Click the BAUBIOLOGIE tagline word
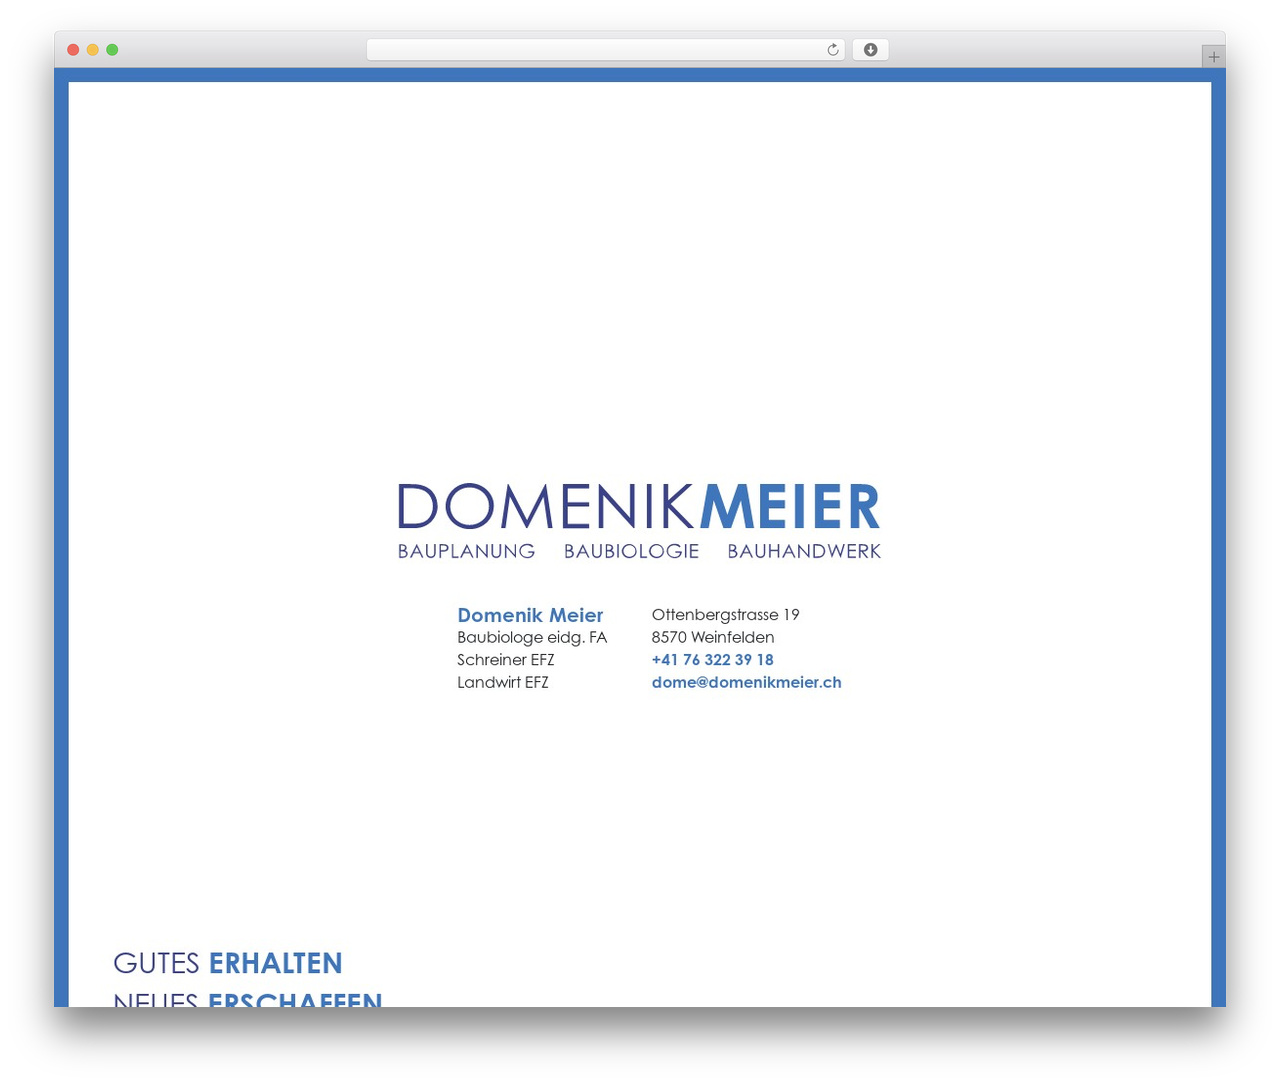The height and width of the screenshot is (1084, 1280). (x=631, y=551)
